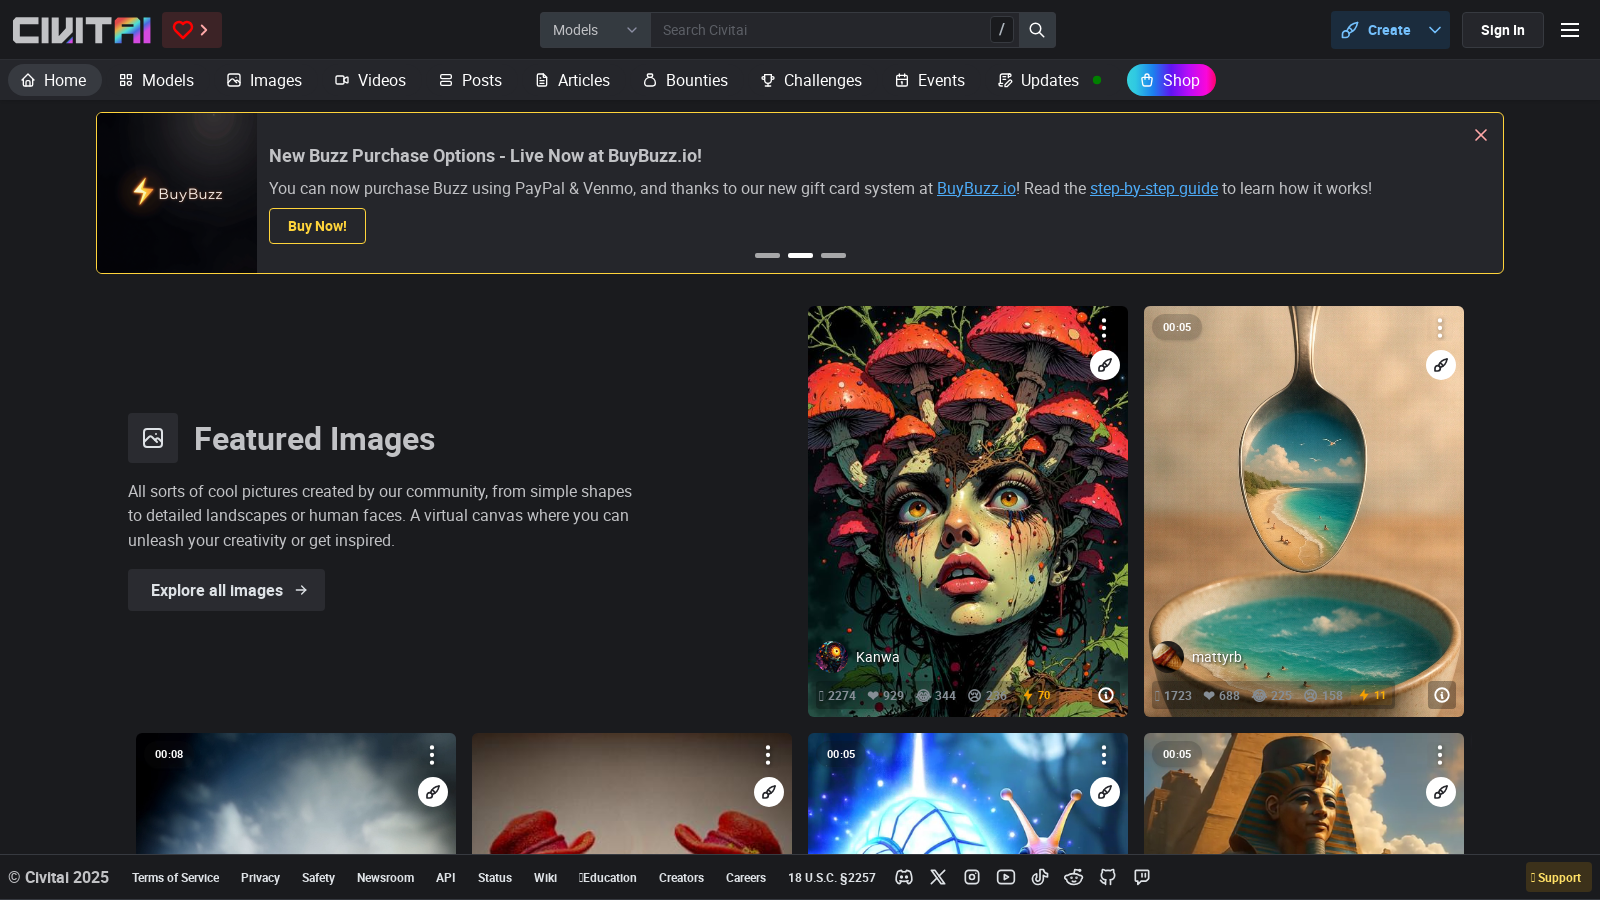Click Explore all images button
This screenshot has height=900, width=1600.
[x=226, y=590]
